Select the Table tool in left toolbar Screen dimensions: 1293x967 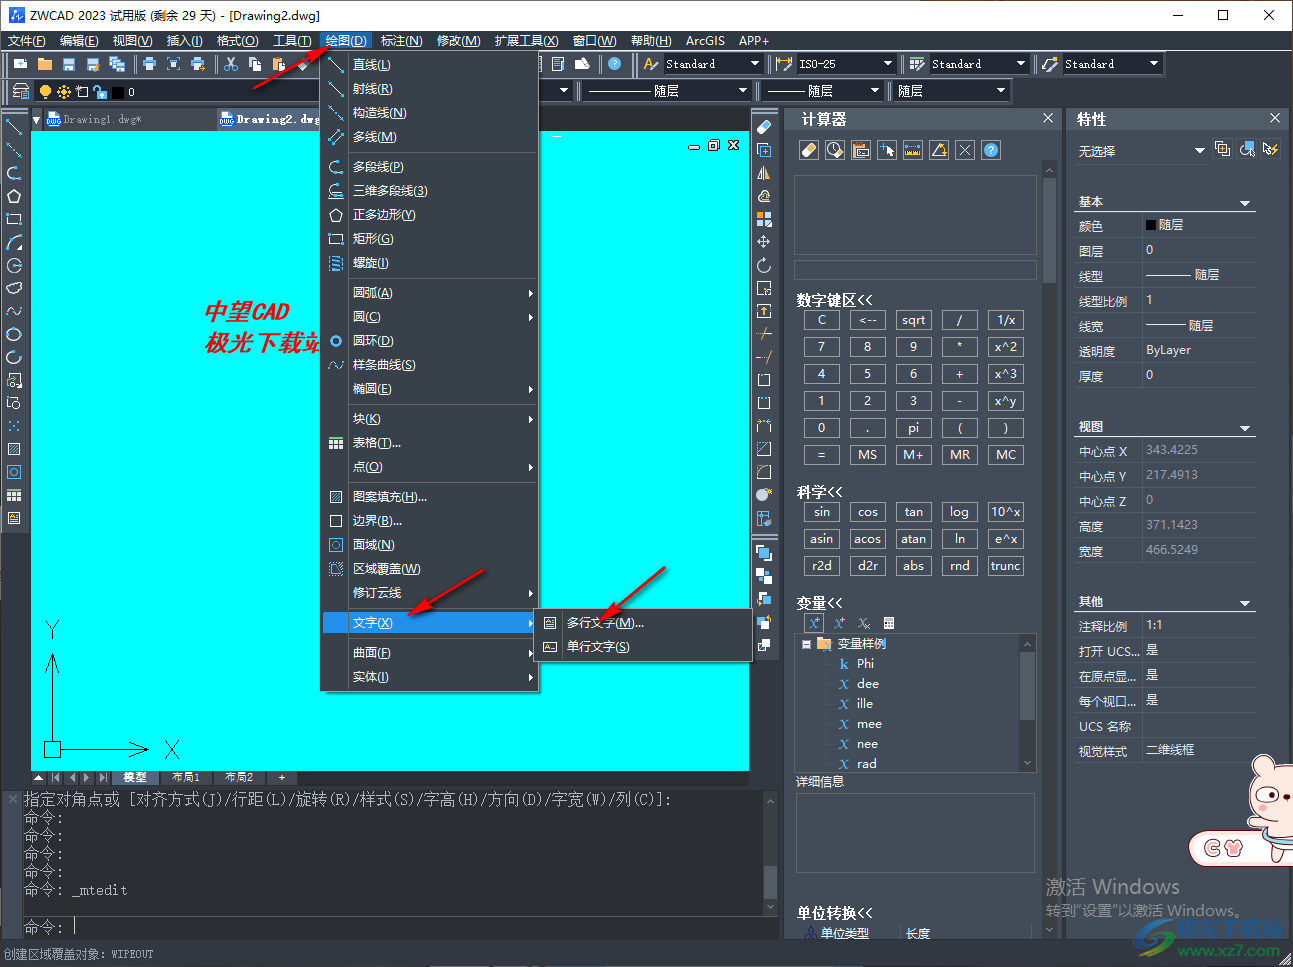click(x=14, y=495)
